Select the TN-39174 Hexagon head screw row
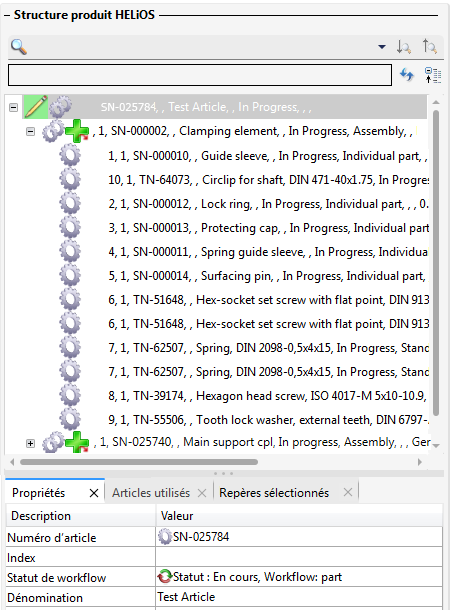 (x=268, y=396)
